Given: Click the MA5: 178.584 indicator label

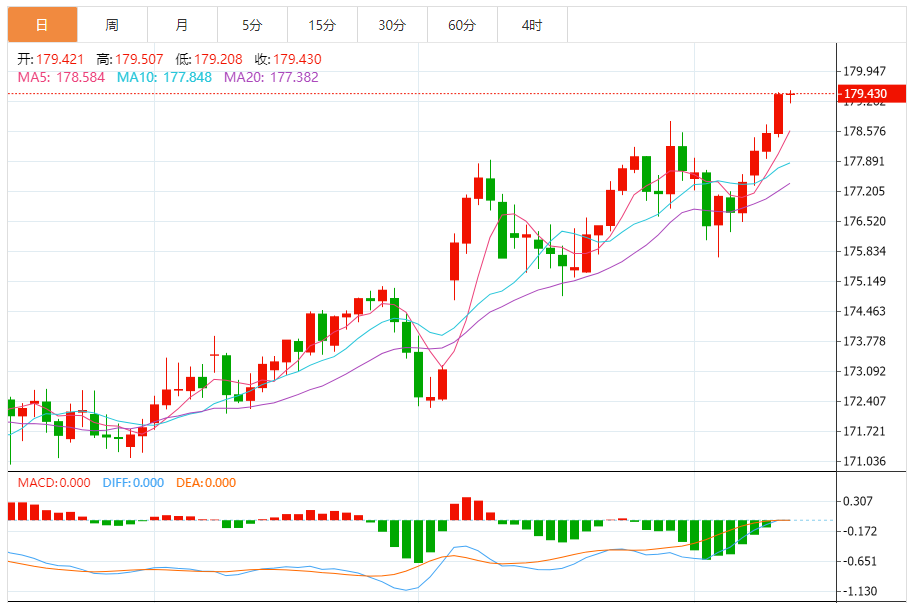Looking at the screenshot, I should pos(61,77).
